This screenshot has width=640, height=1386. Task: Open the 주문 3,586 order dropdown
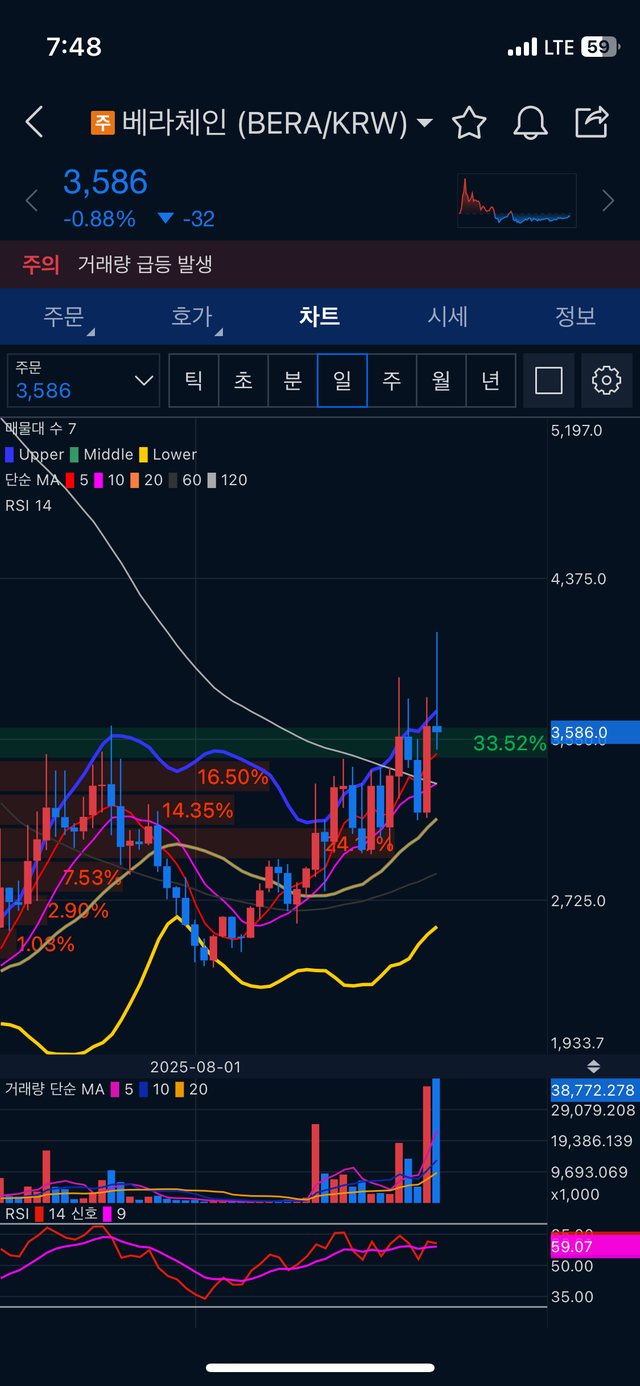(x=83, y=380)
